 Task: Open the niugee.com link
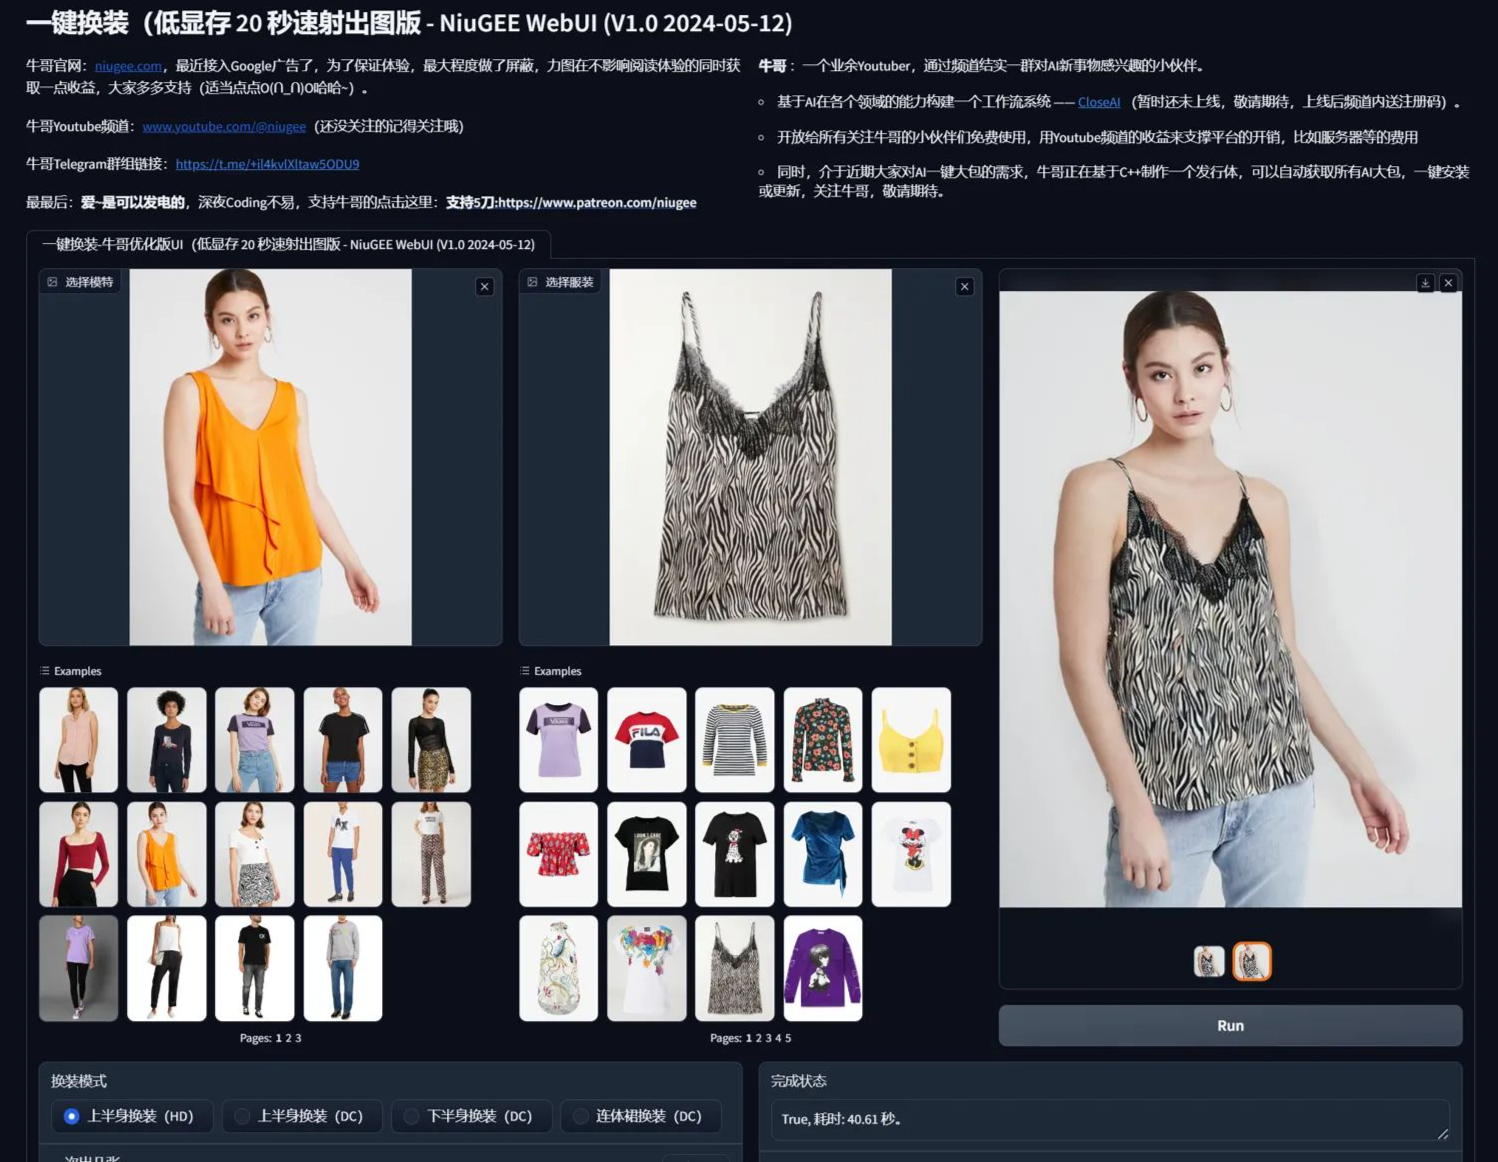click(128, 66)
